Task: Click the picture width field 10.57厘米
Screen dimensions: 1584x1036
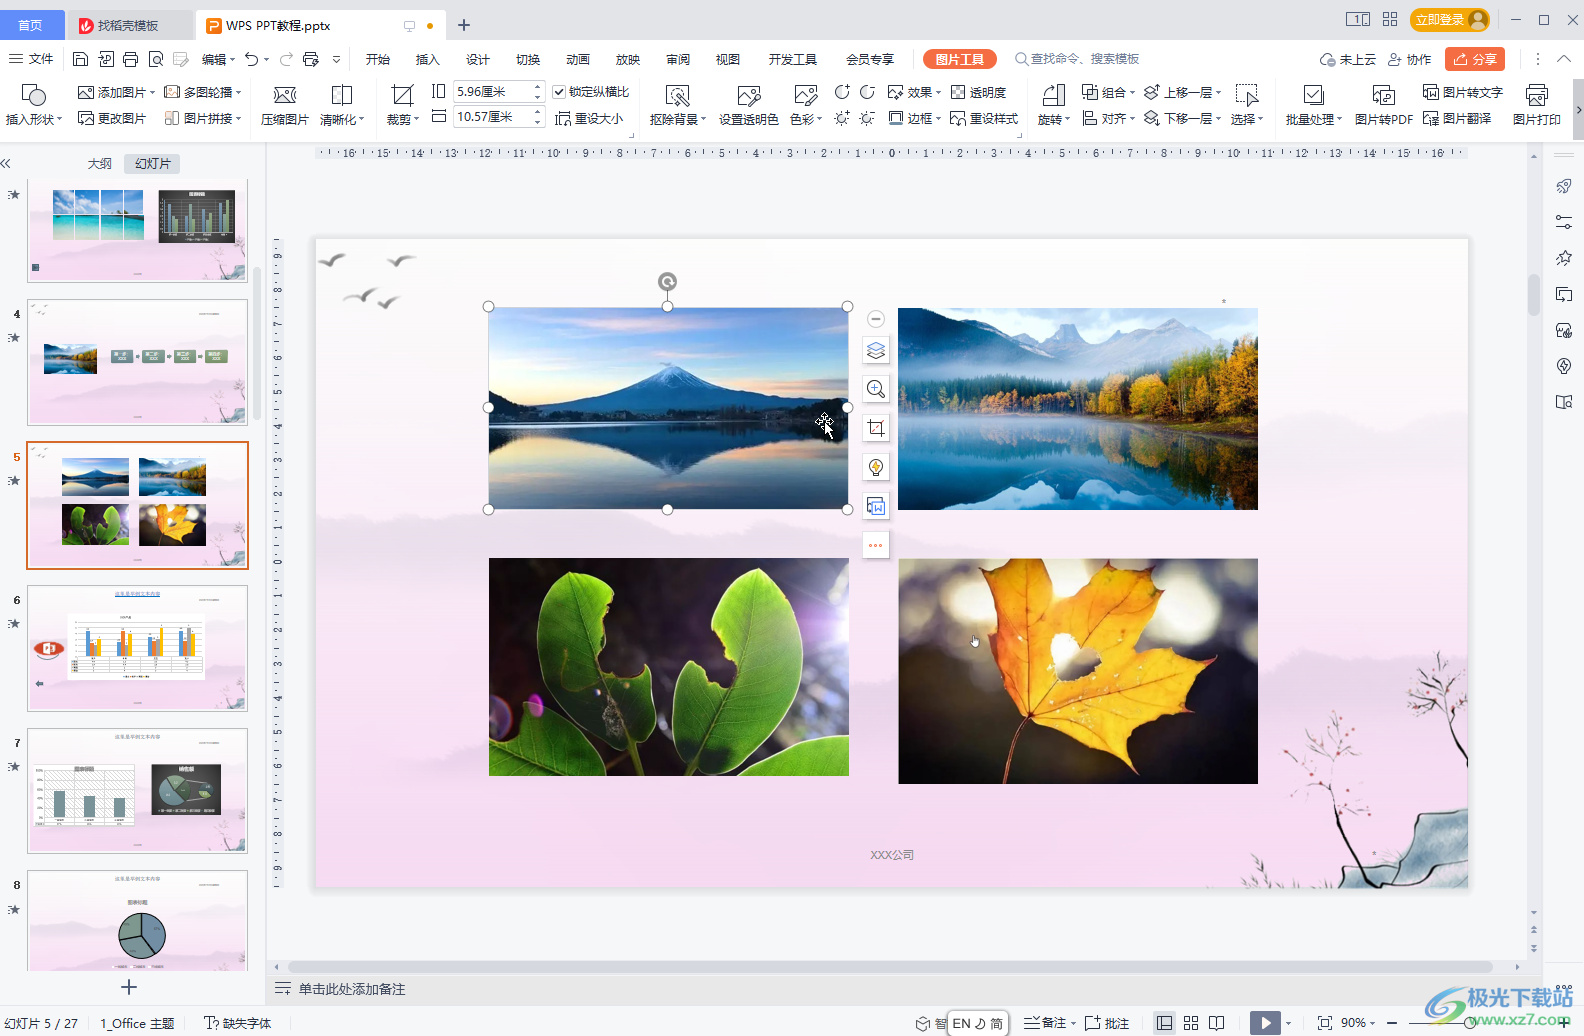Action: pyautogui.click(x=491, y=117)
